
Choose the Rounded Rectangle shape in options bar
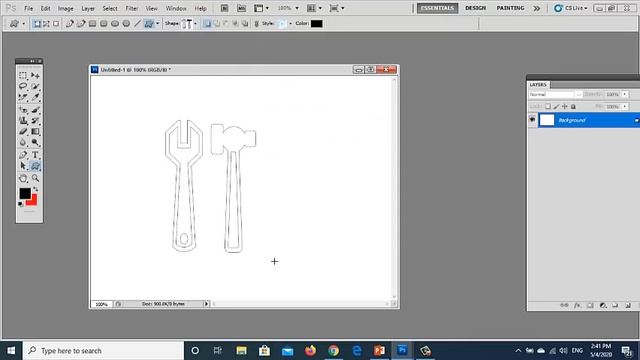pyautogui.click(x=104, y=24)
